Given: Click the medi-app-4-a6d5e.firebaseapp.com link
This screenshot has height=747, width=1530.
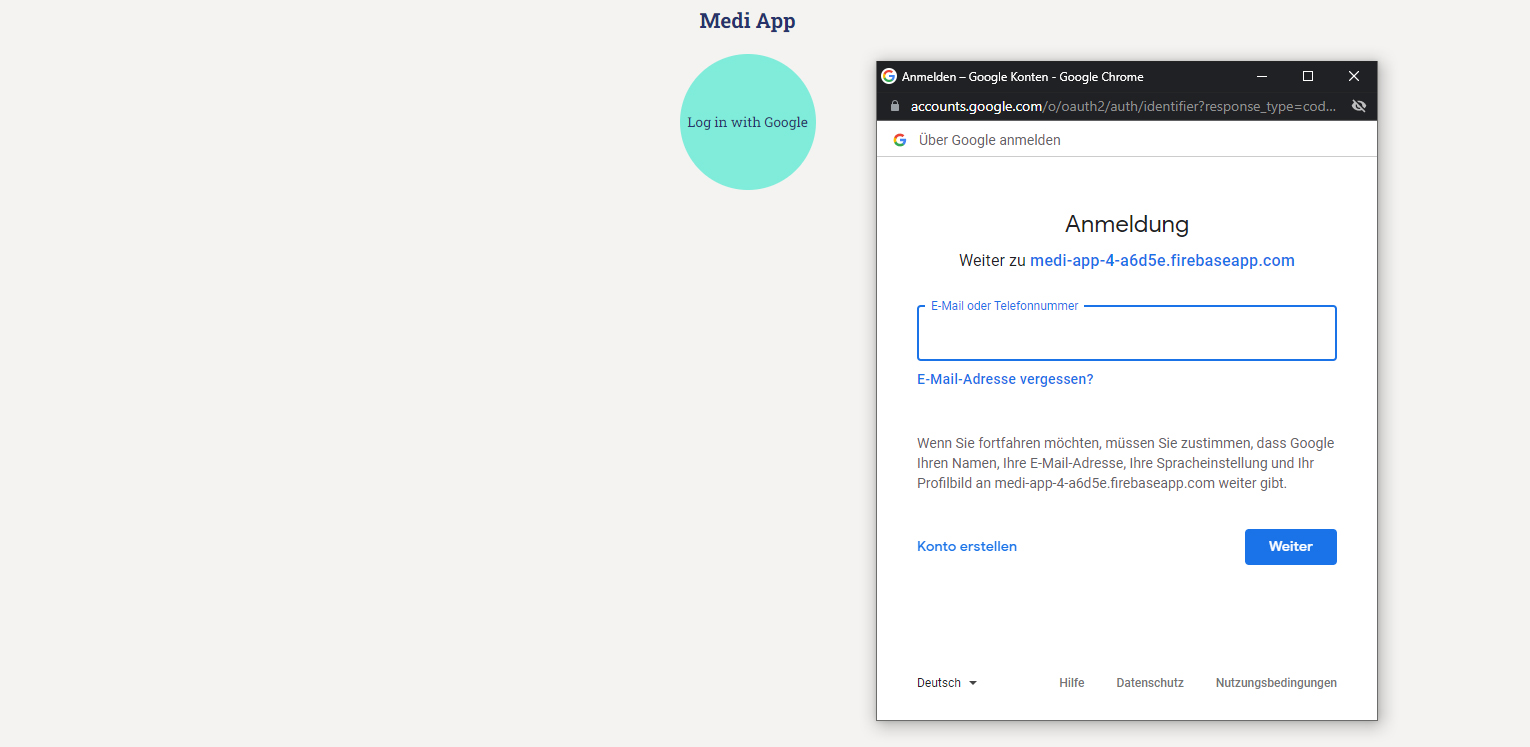Looking at the screenshot, I should click(1162, 261).
